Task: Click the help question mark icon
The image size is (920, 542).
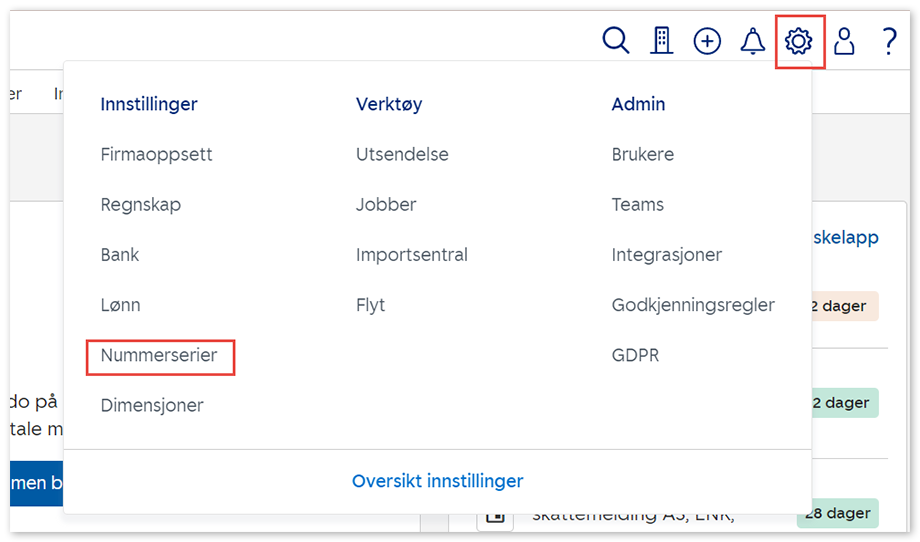Action: click(889, 41)
